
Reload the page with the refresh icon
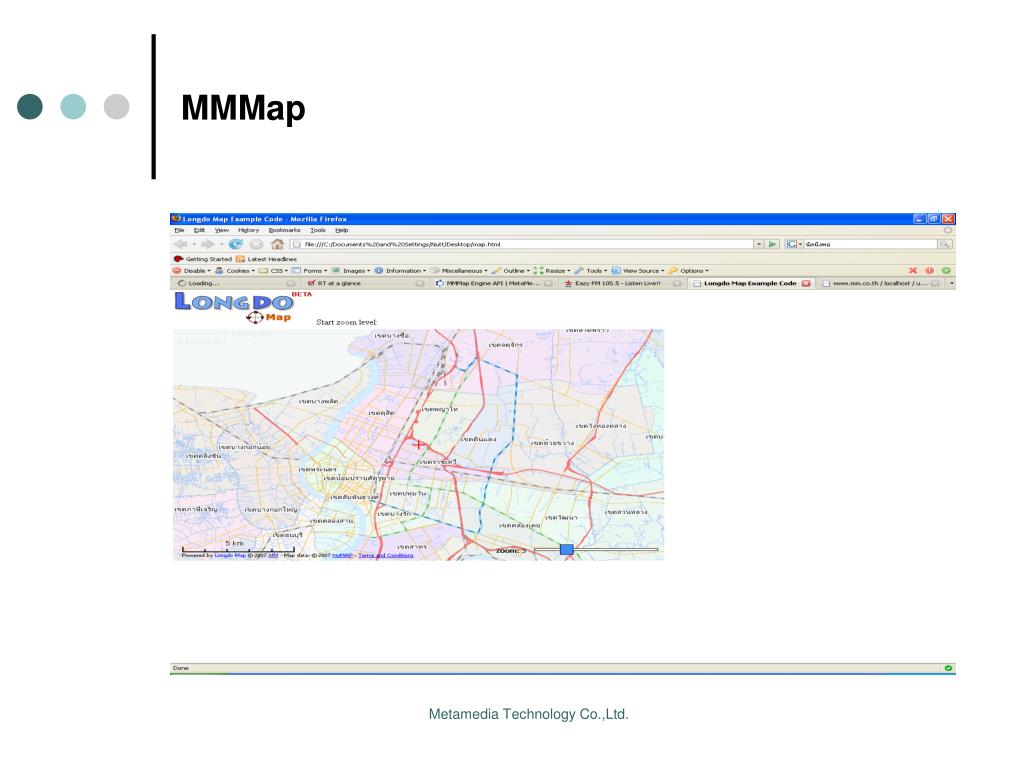click(236, 244)
